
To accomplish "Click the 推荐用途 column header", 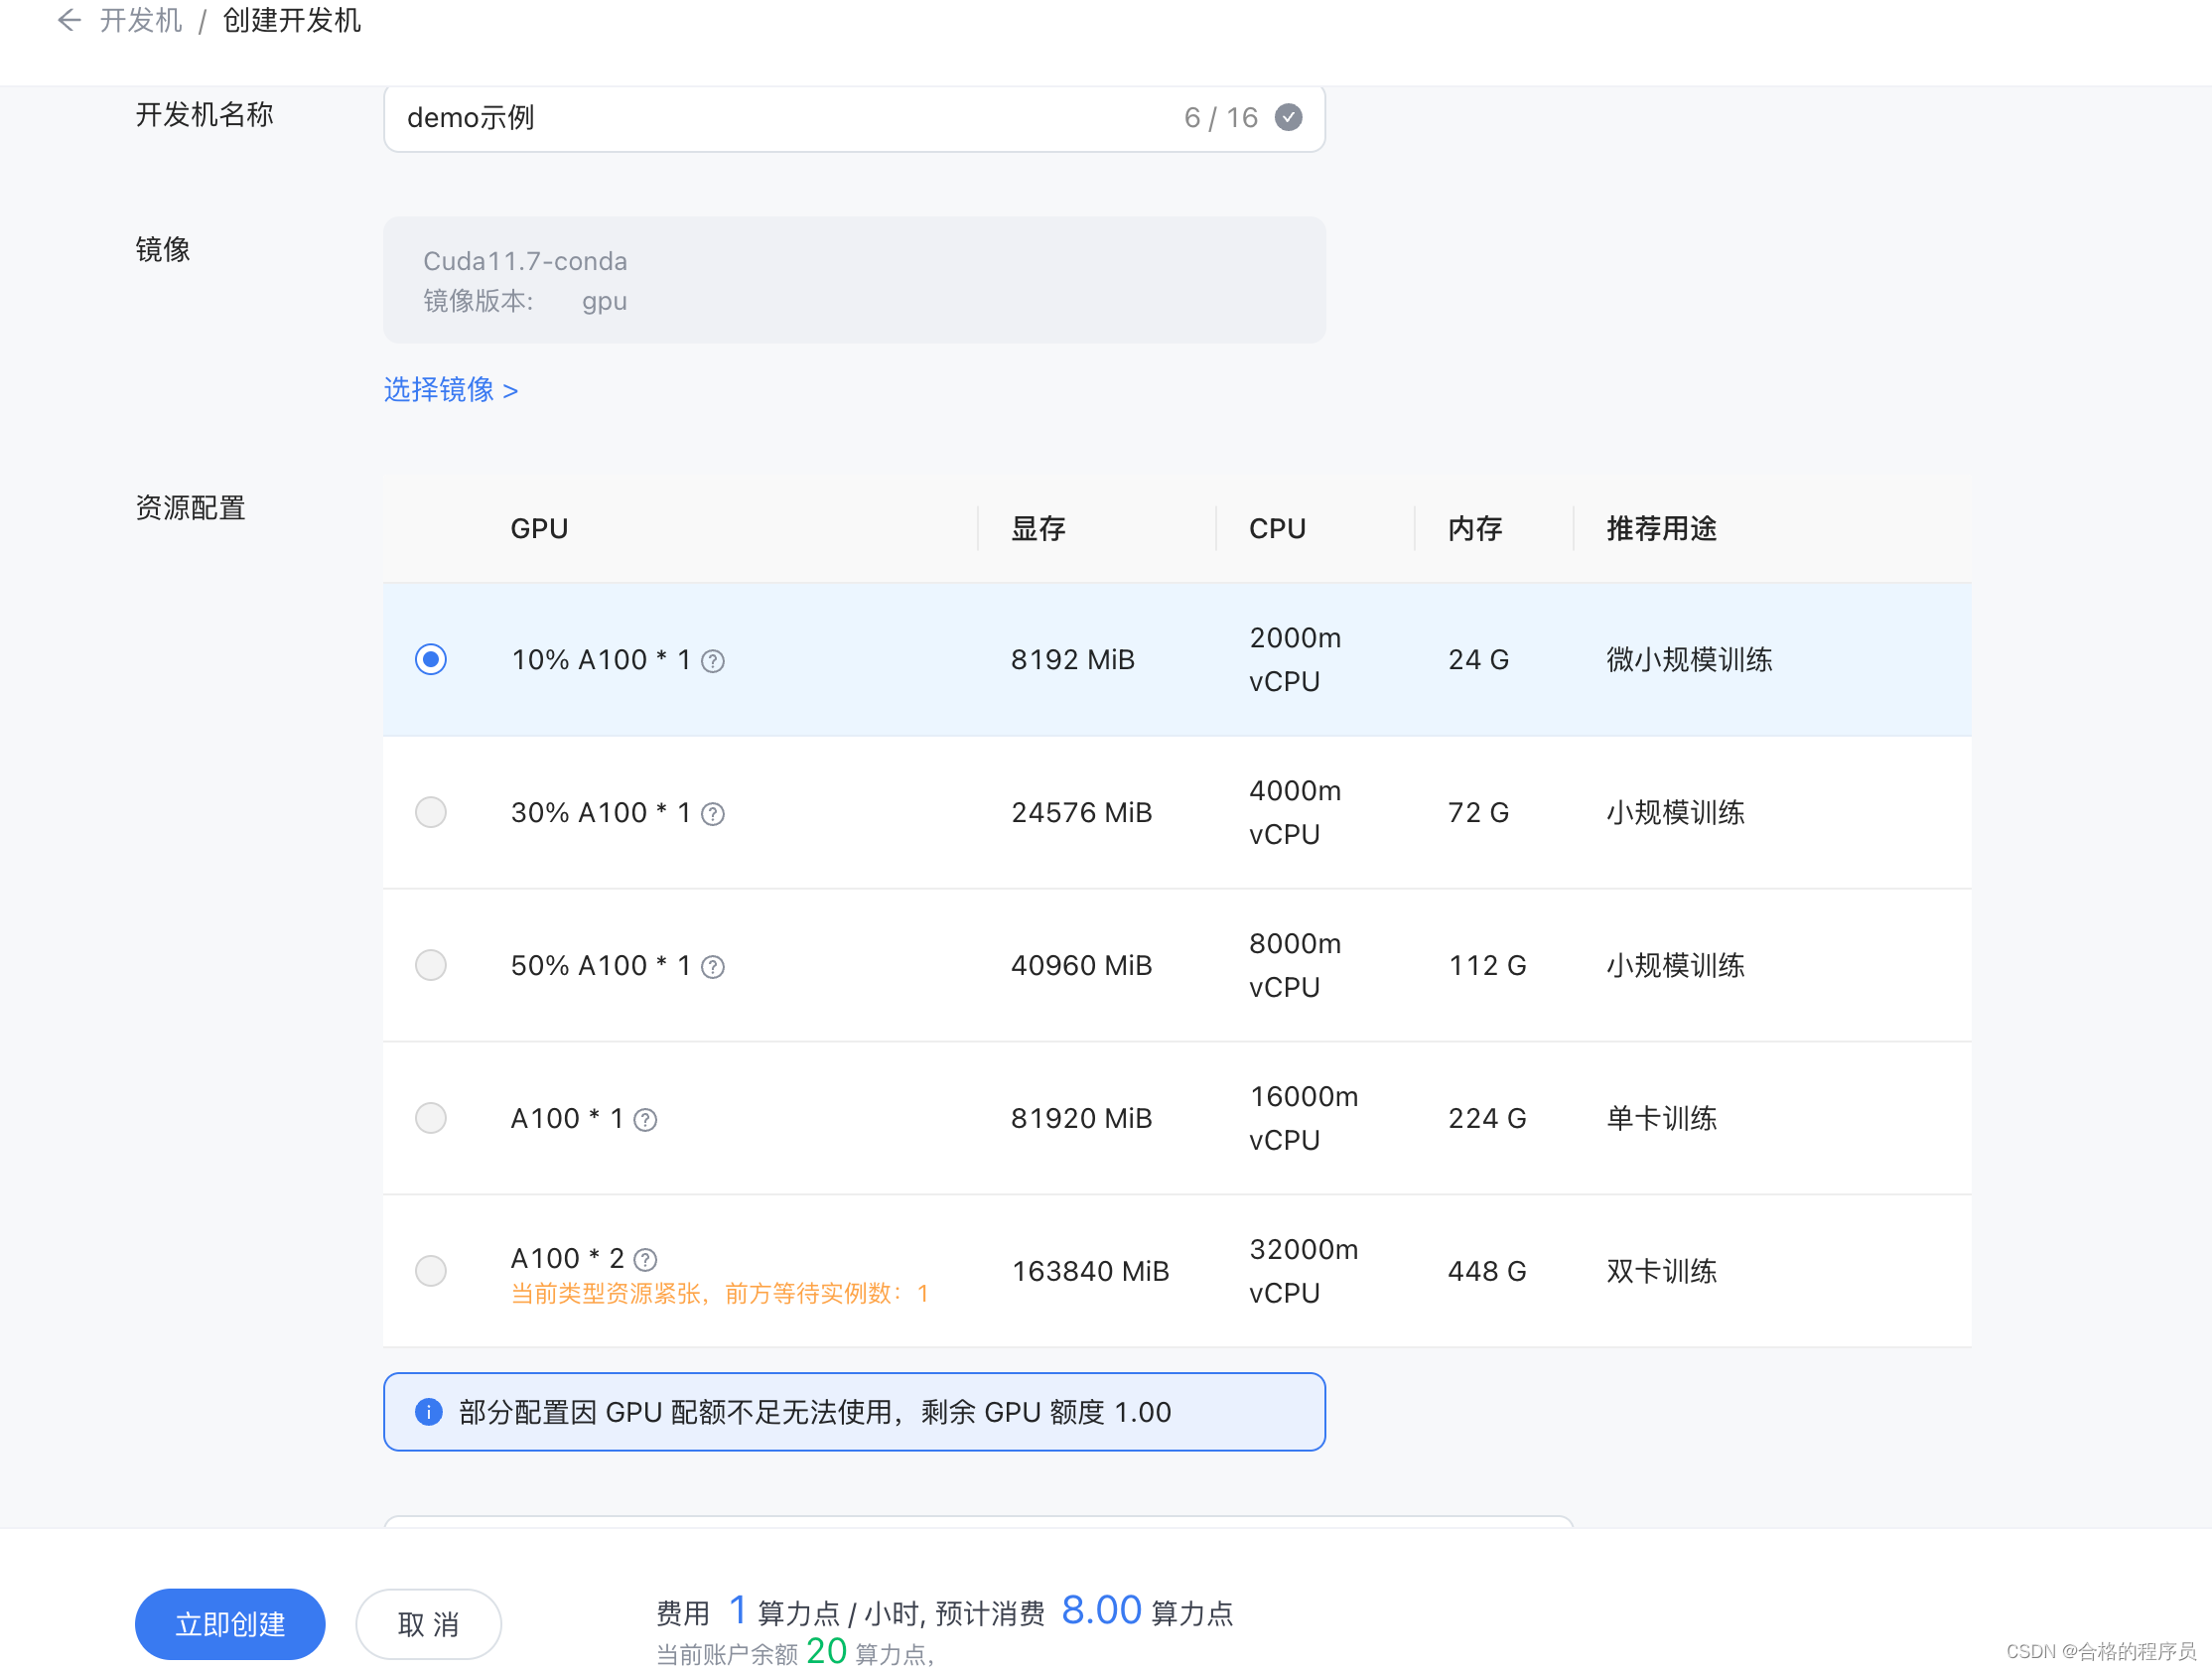I will pos(1661,528).
